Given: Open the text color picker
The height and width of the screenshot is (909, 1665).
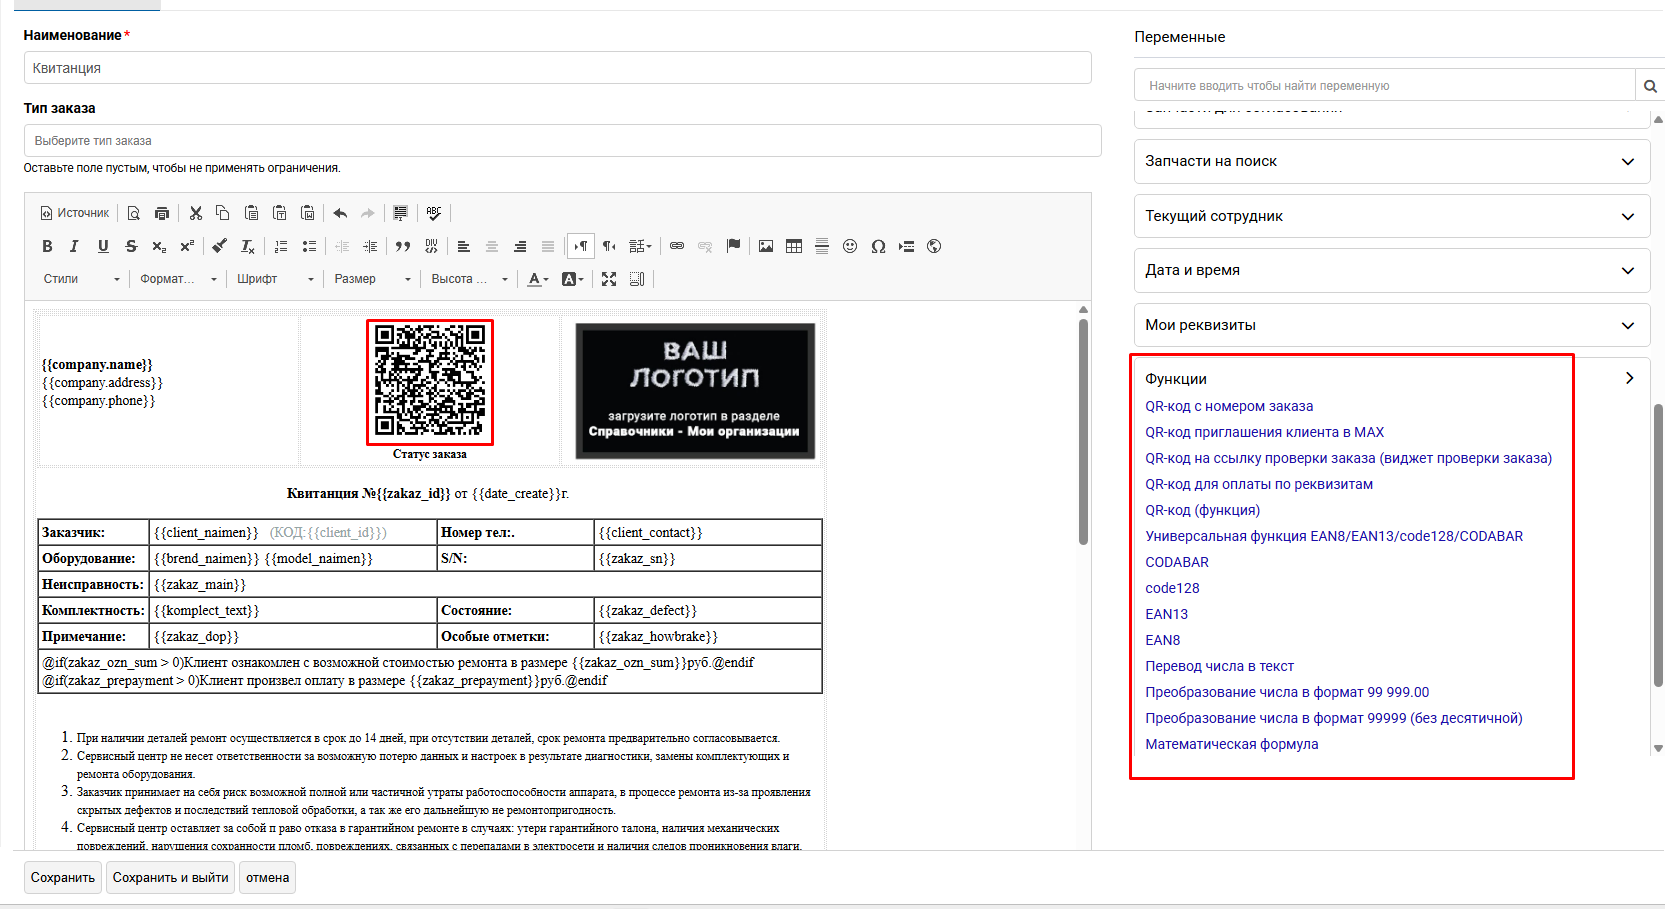Looking at the screenshot, I should coord(538,279).
